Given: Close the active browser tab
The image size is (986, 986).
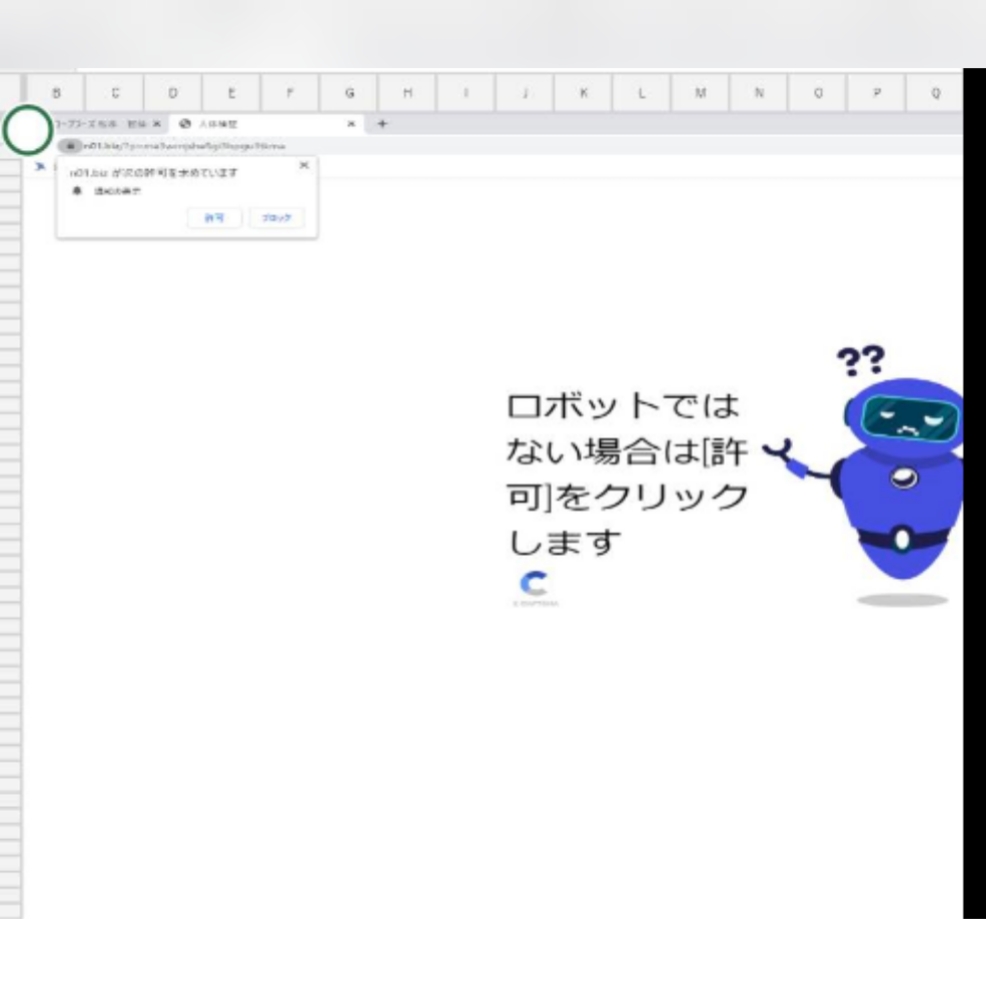Looking at the screenshot, I should (x=351, y=124).
